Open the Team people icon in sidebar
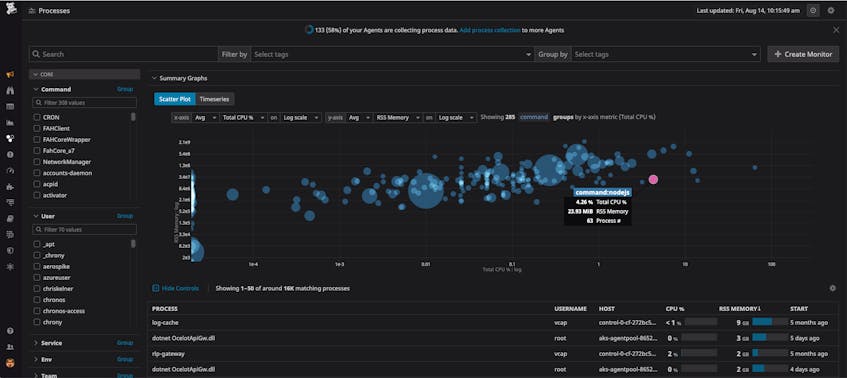Screen dimensions: 847x378 [x=10, y=347]
